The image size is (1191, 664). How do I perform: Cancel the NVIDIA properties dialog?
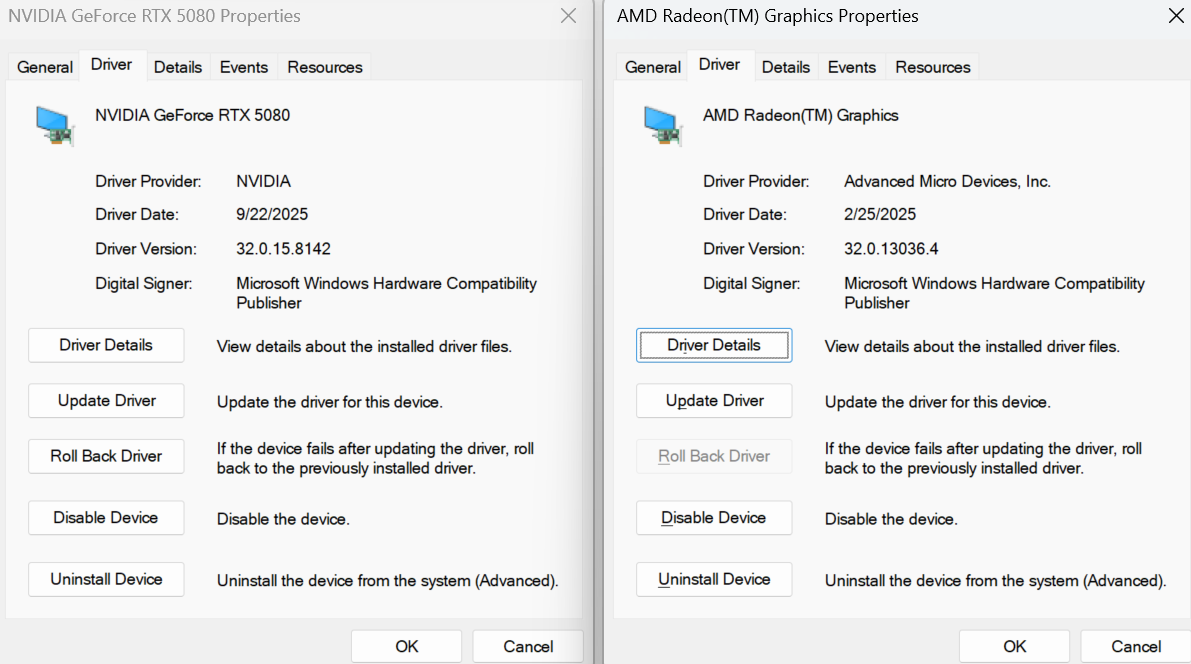pyautogui.click(x=528, y=646)
